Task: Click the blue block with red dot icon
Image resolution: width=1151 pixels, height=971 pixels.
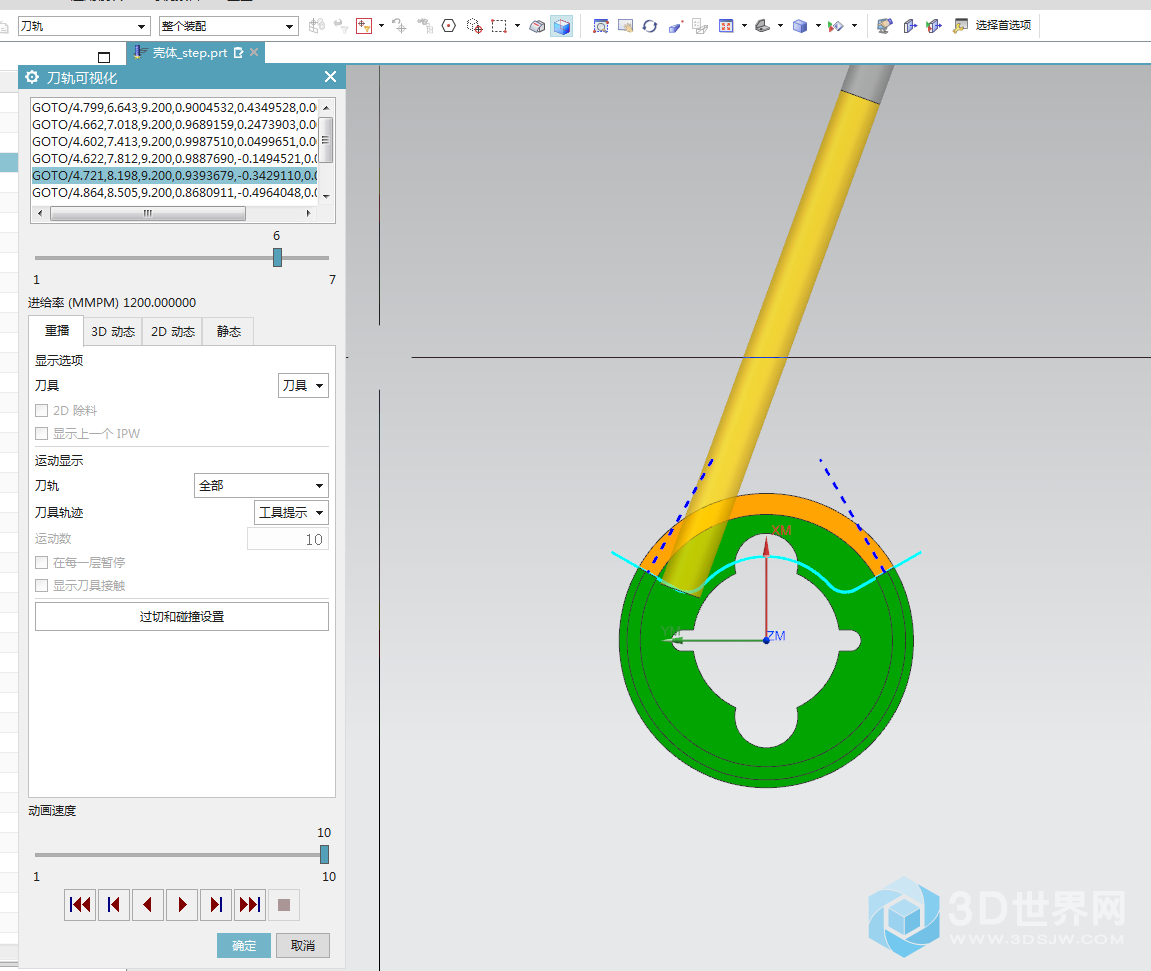Action: click(x=675, y=26)
